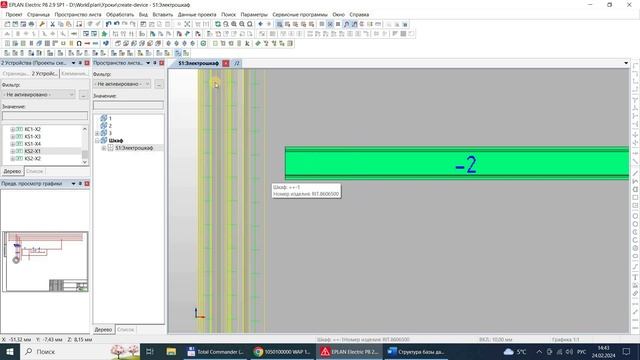
Task: Open Task View on the taskbar
Action: point(150,351)
